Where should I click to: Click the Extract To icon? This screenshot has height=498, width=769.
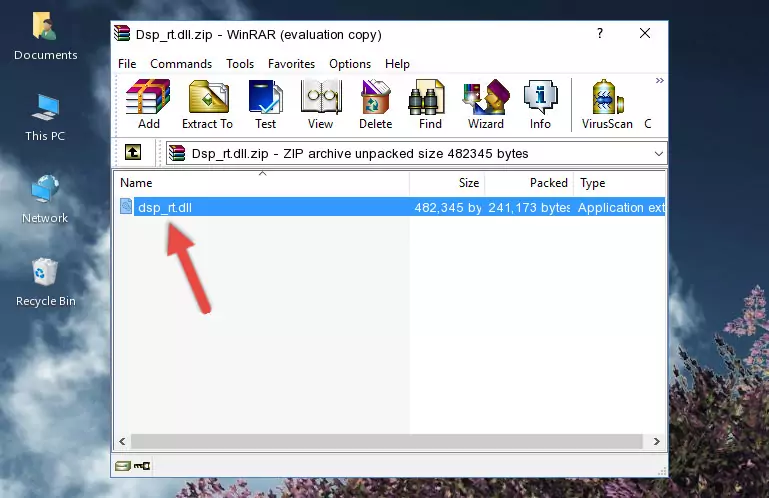[207, 104]
